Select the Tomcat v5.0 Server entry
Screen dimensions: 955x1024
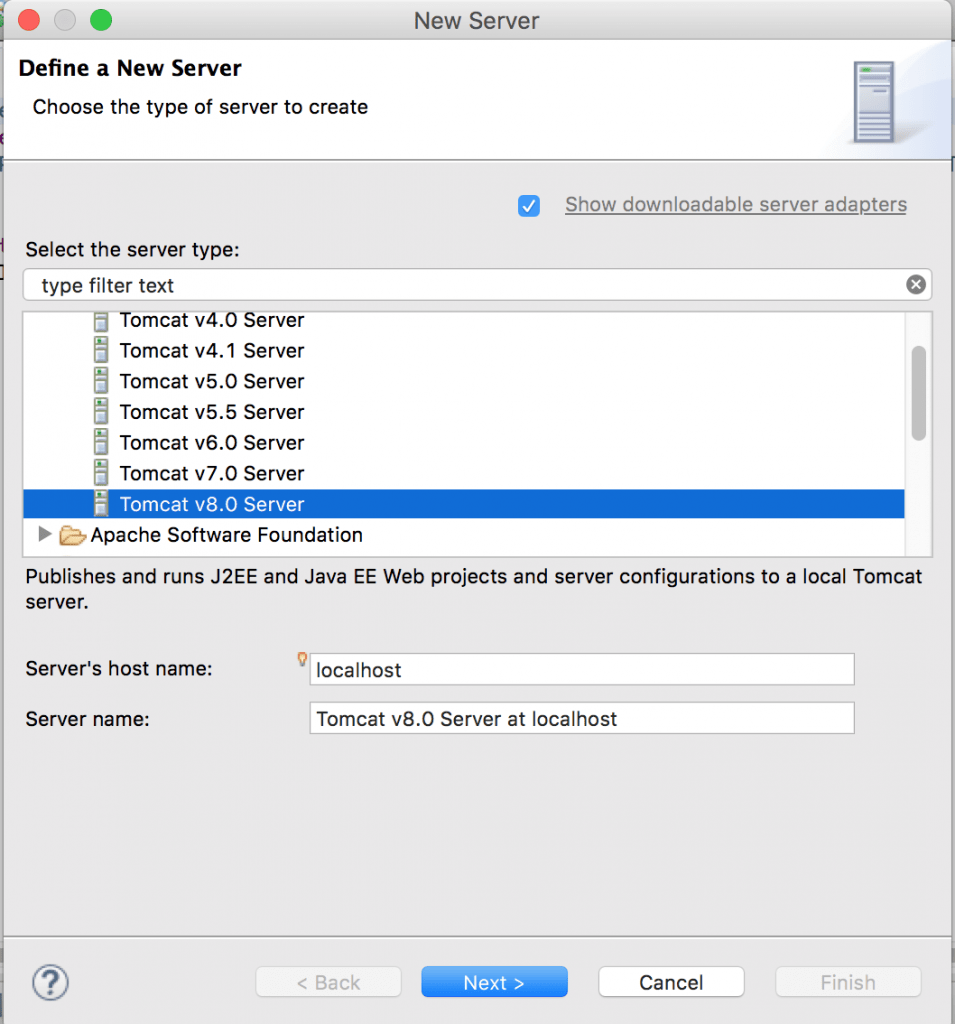[211, 381]
